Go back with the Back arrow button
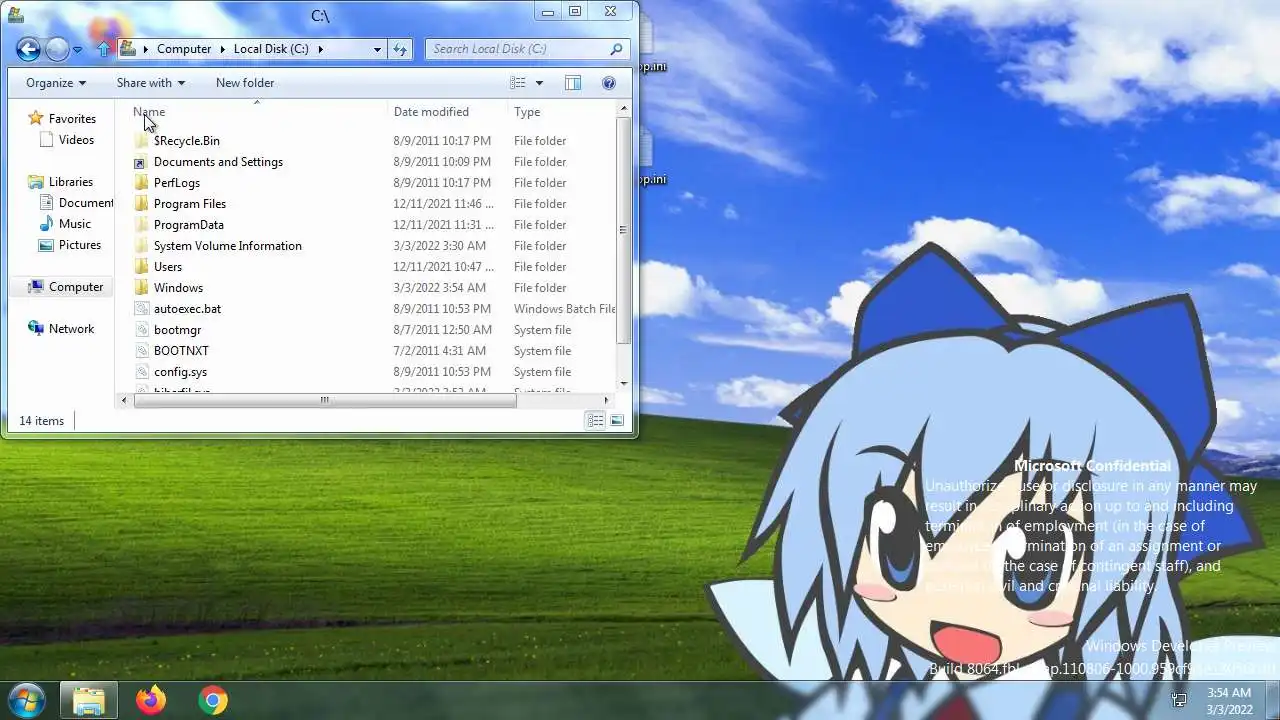The height and width of the screenshot is (720, 1280). [28, 49]
